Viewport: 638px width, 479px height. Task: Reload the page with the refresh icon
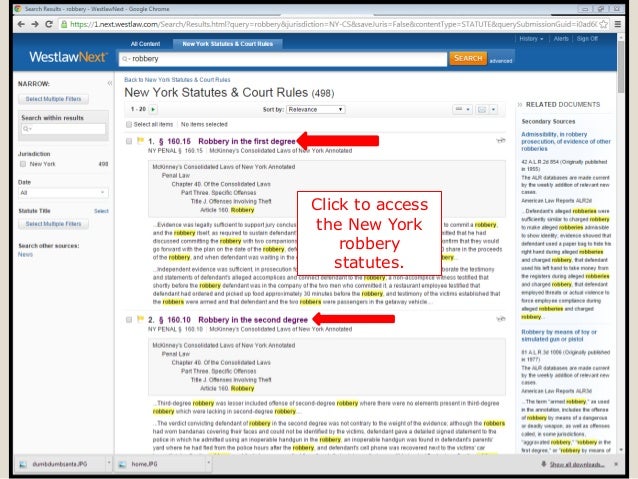49,24
